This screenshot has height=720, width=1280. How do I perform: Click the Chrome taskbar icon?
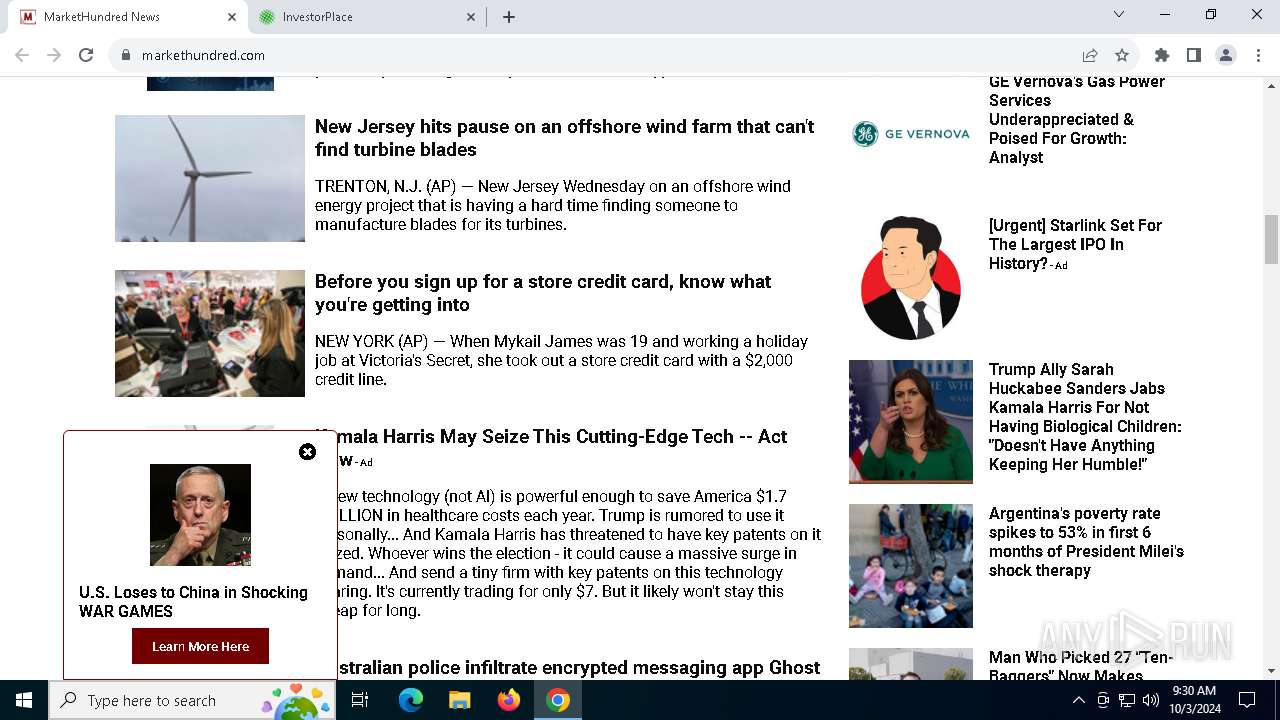pos(558,700)
